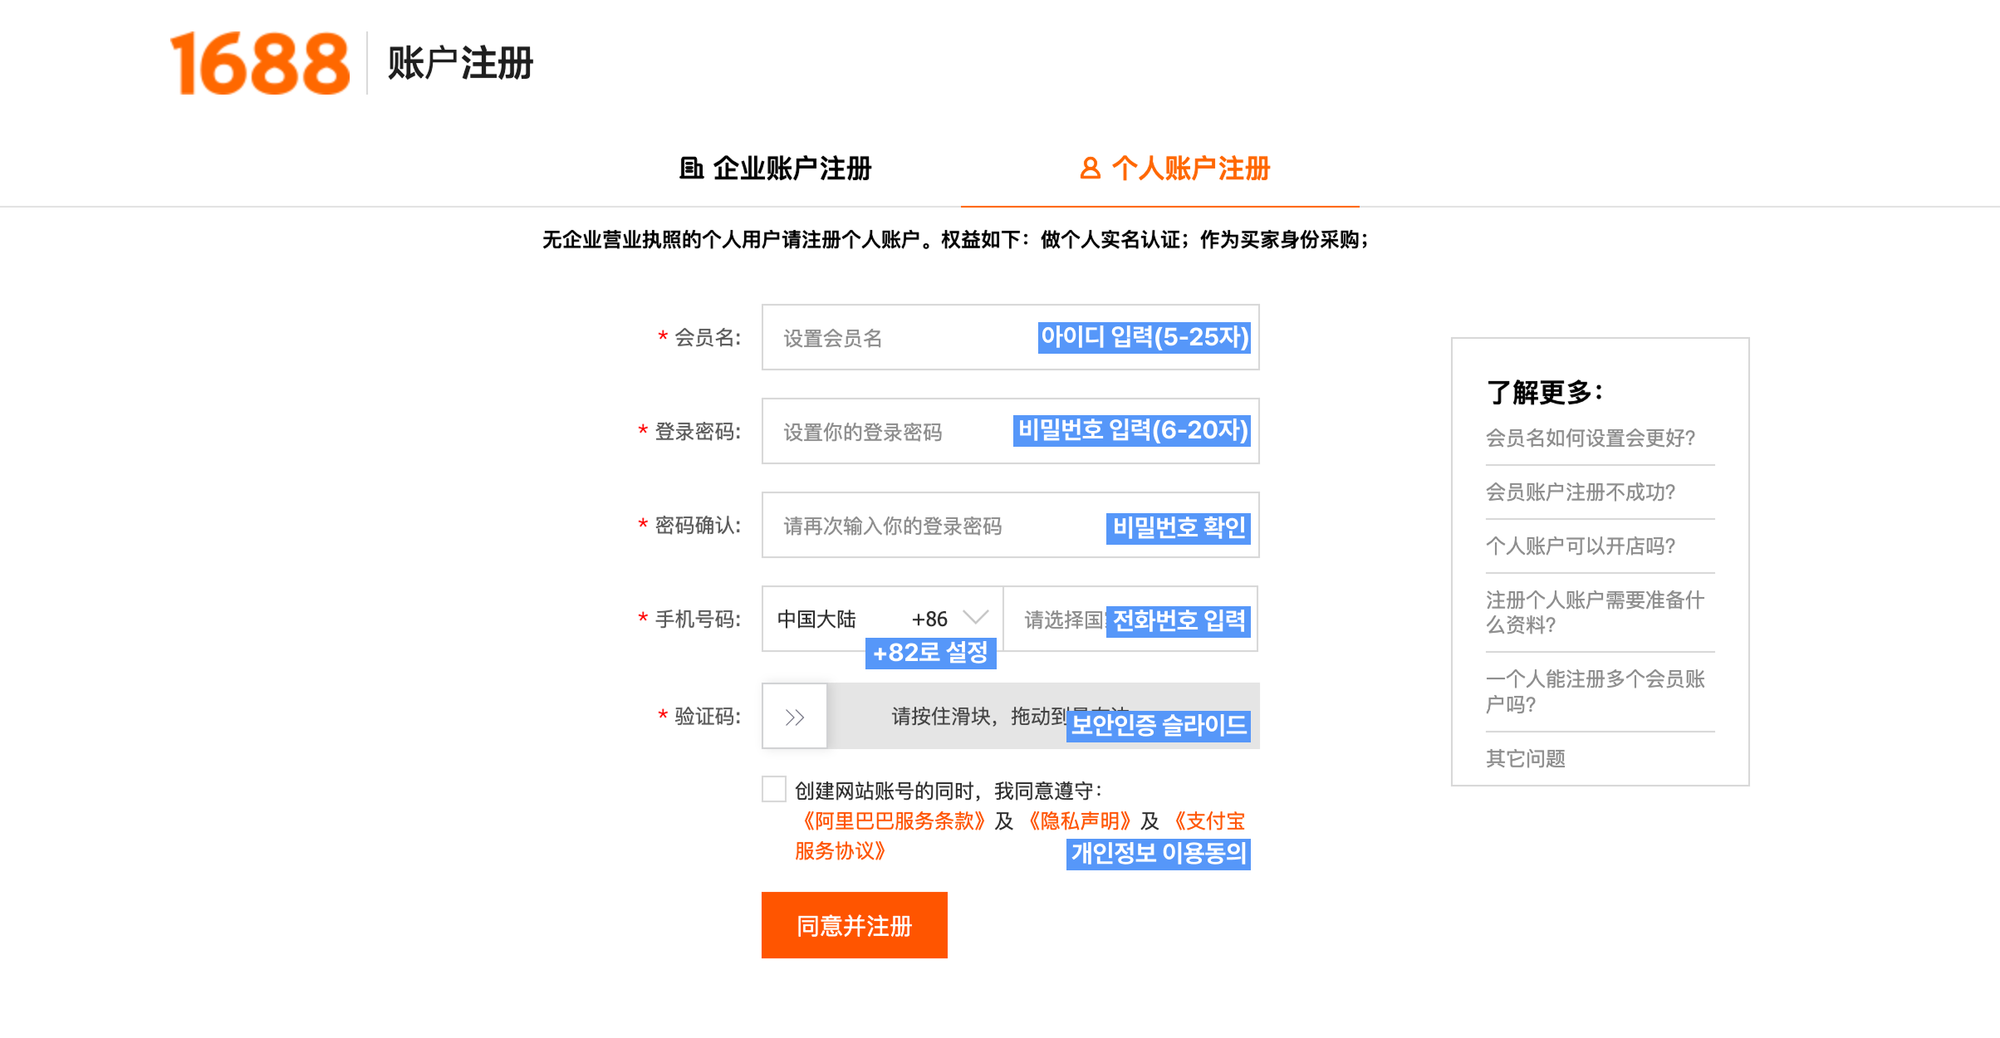Viewport: 2000px width, 1038px height.
Task: Open the 个人账户可以开店吗 help link
Action: click(1582, 546)
